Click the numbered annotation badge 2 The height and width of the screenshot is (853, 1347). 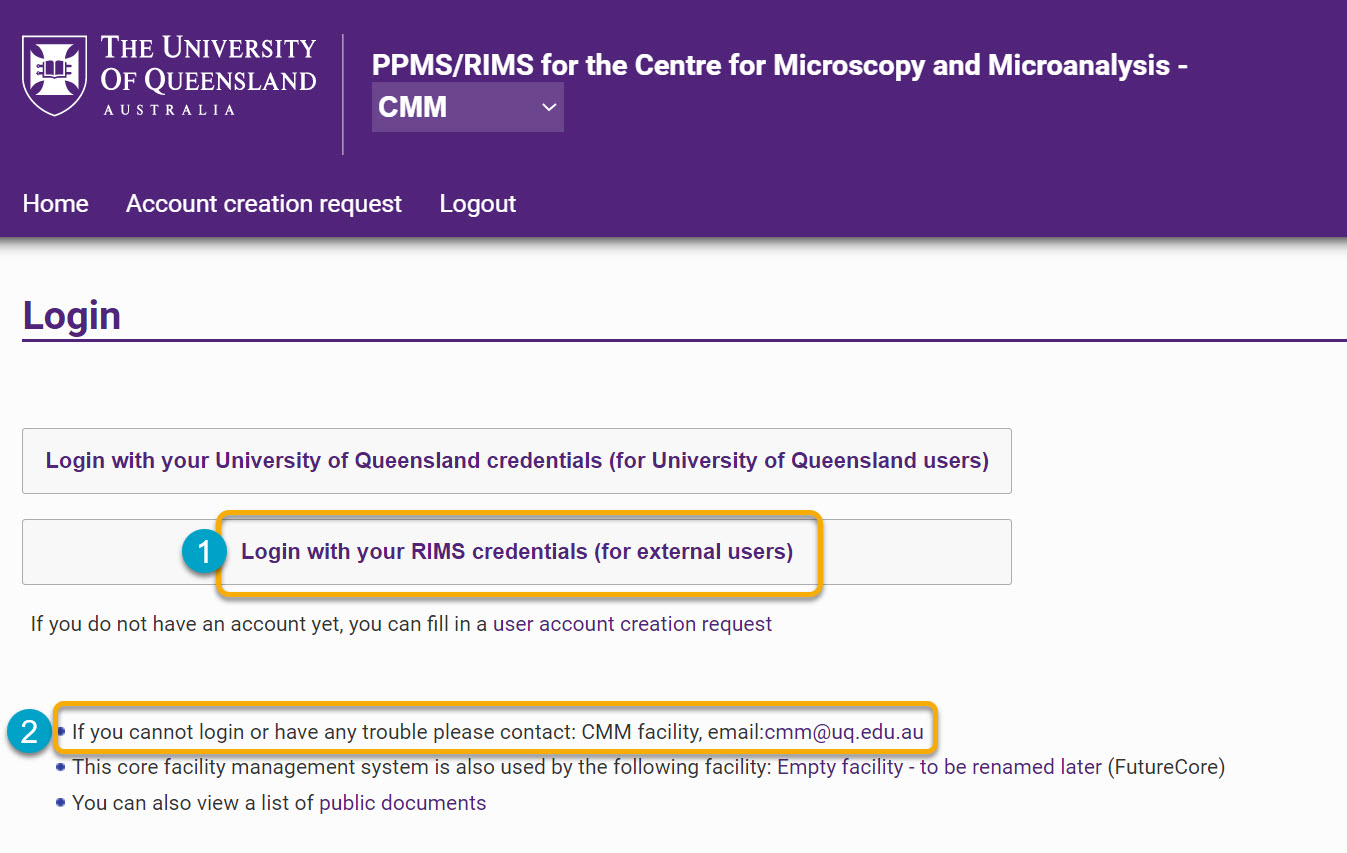click(x=30, y=731)
